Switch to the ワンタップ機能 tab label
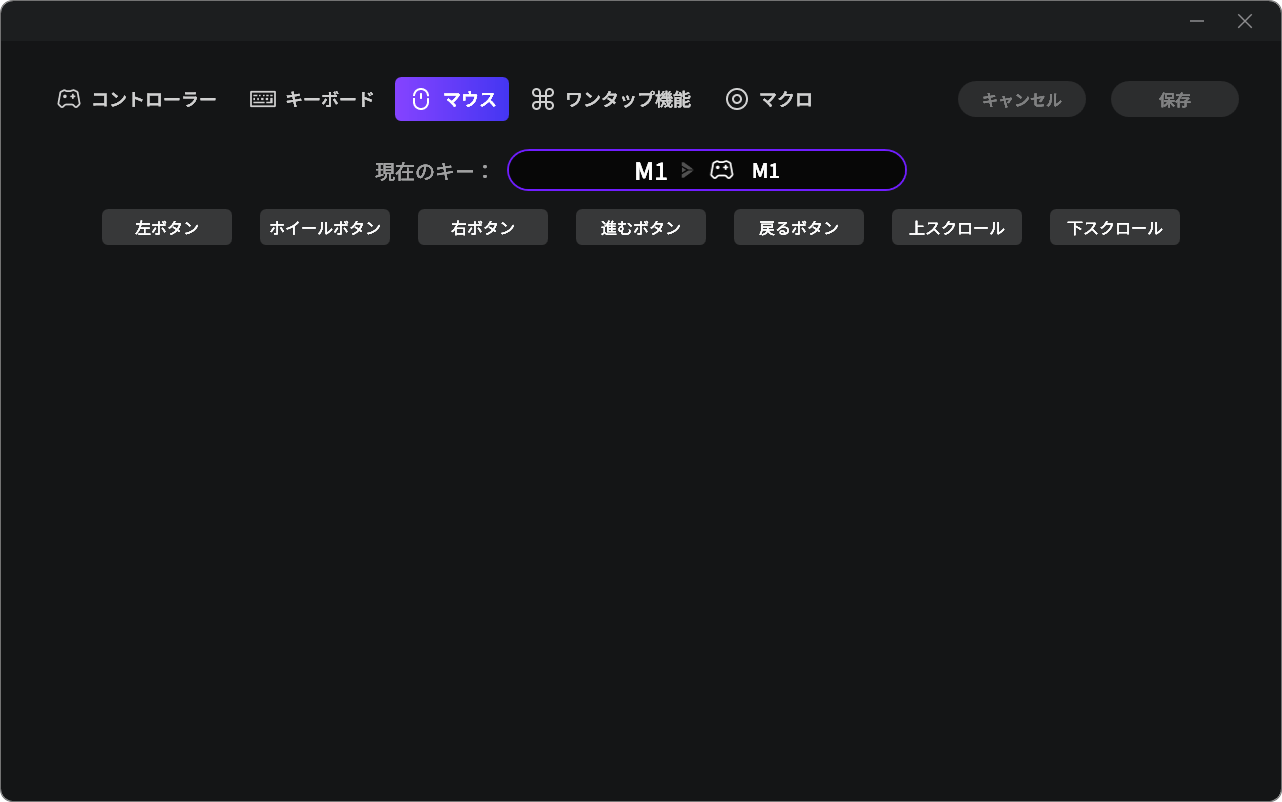Image resolution: width=1282 pixels, height=802 pixels. [627, 99]
